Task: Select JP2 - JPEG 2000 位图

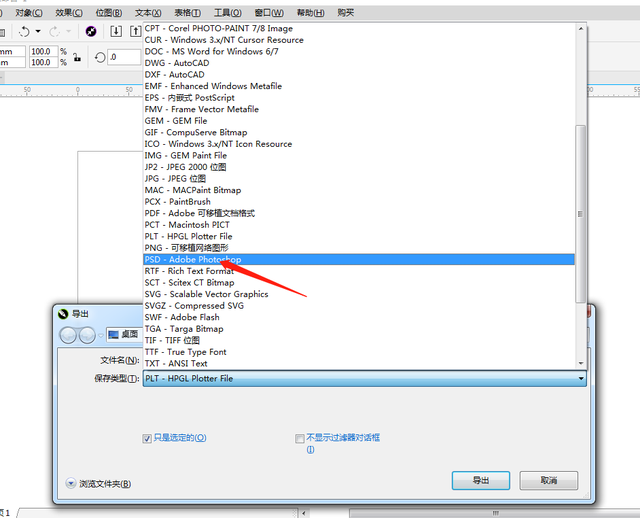Action: click(359, 167)
